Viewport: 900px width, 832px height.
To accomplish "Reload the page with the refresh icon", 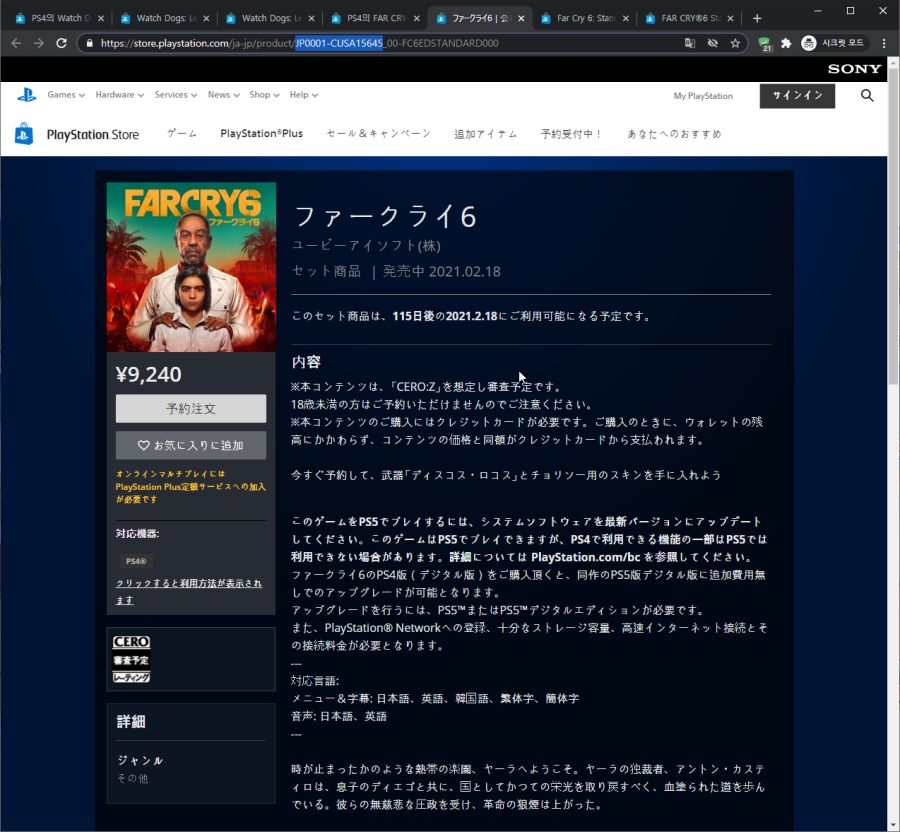I will pyautogui.click(x=61, y=43).
